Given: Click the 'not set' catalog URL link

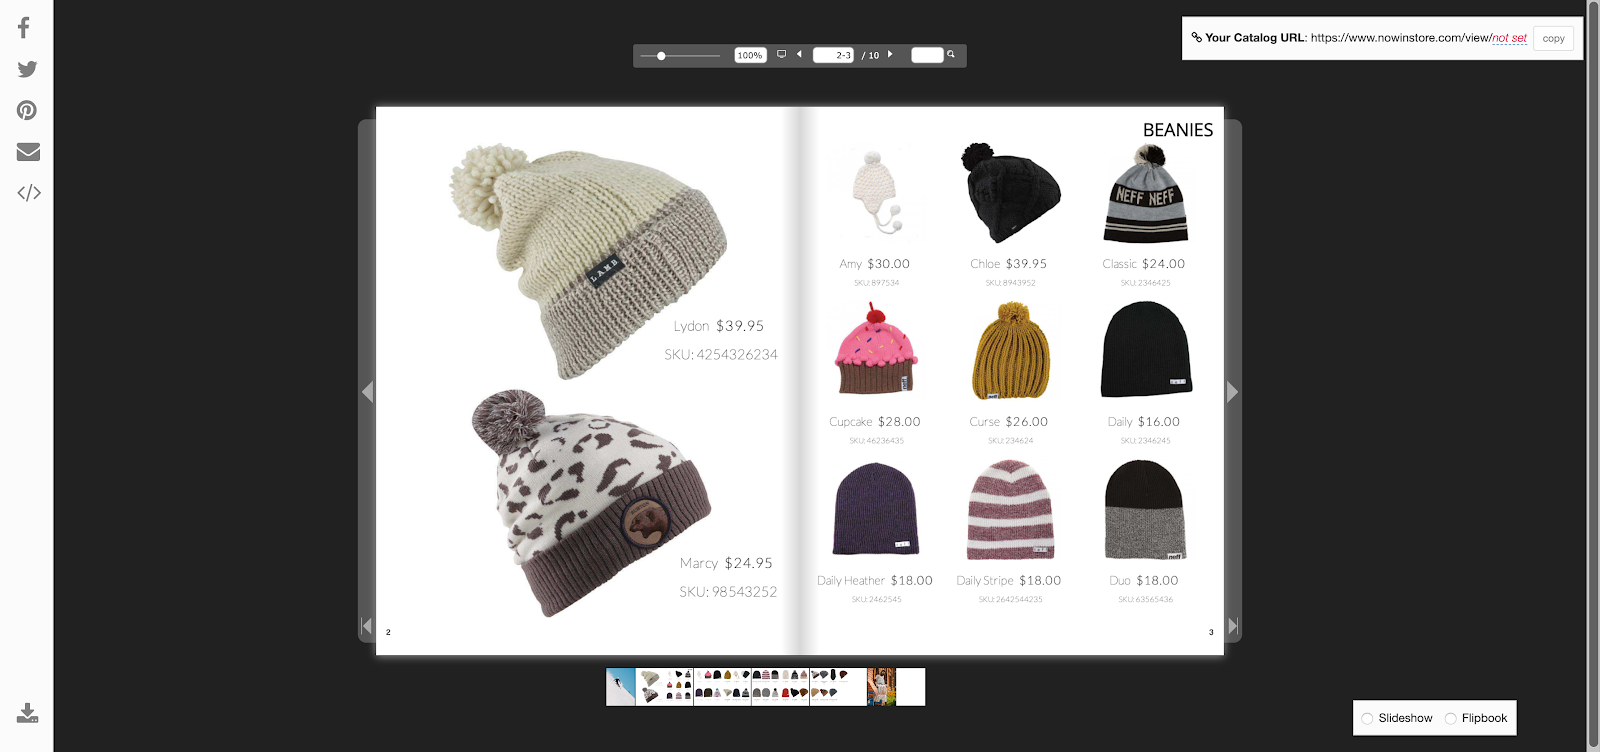Looking at the screenshot, I should (1509, 38).
